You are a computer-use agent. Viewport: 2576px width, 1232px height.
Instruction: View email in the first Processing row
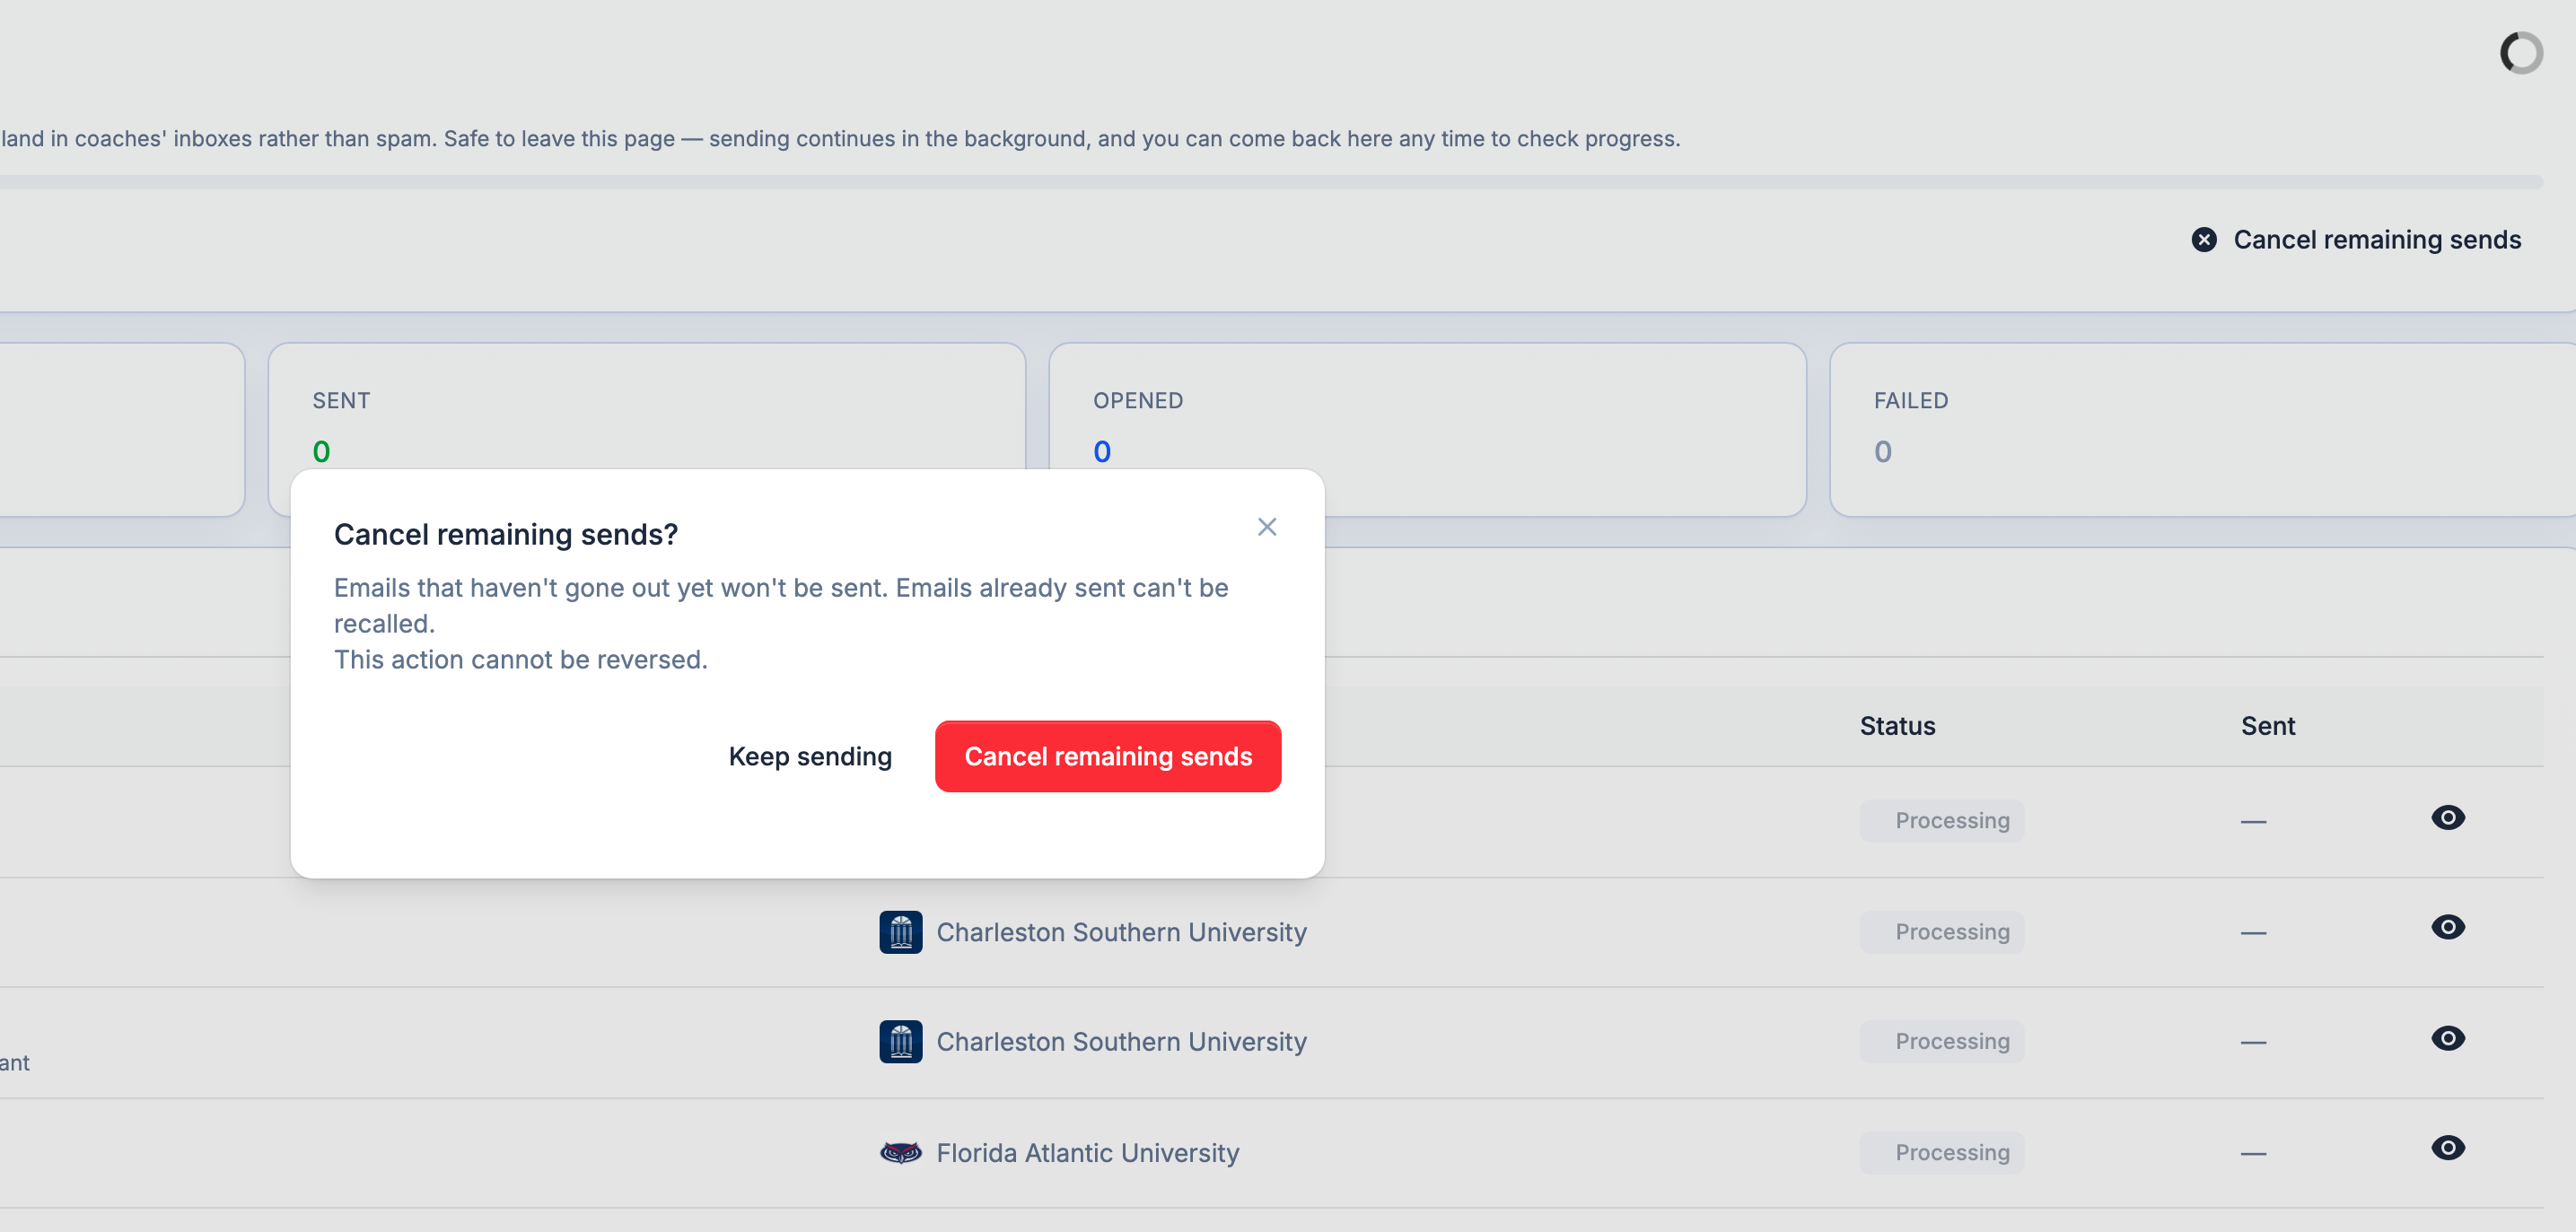(x=2447, y=818)
